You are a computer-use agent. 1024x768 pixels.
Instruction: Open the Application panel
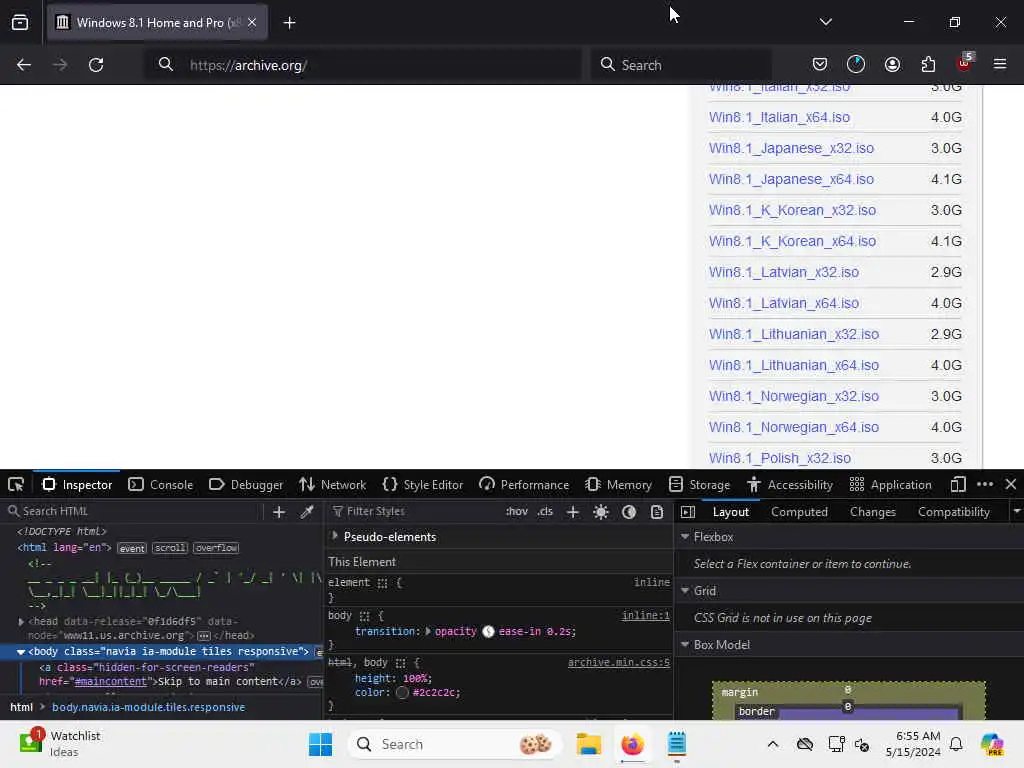pos(890,485)
